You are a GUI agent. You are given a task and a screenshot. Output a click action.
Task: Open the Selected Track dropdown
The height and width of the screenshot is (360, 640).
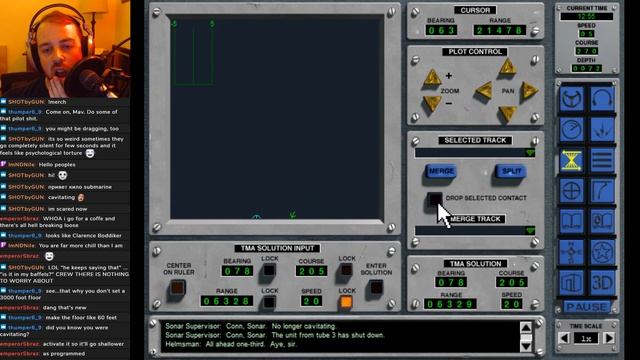[x=475, y=153]
